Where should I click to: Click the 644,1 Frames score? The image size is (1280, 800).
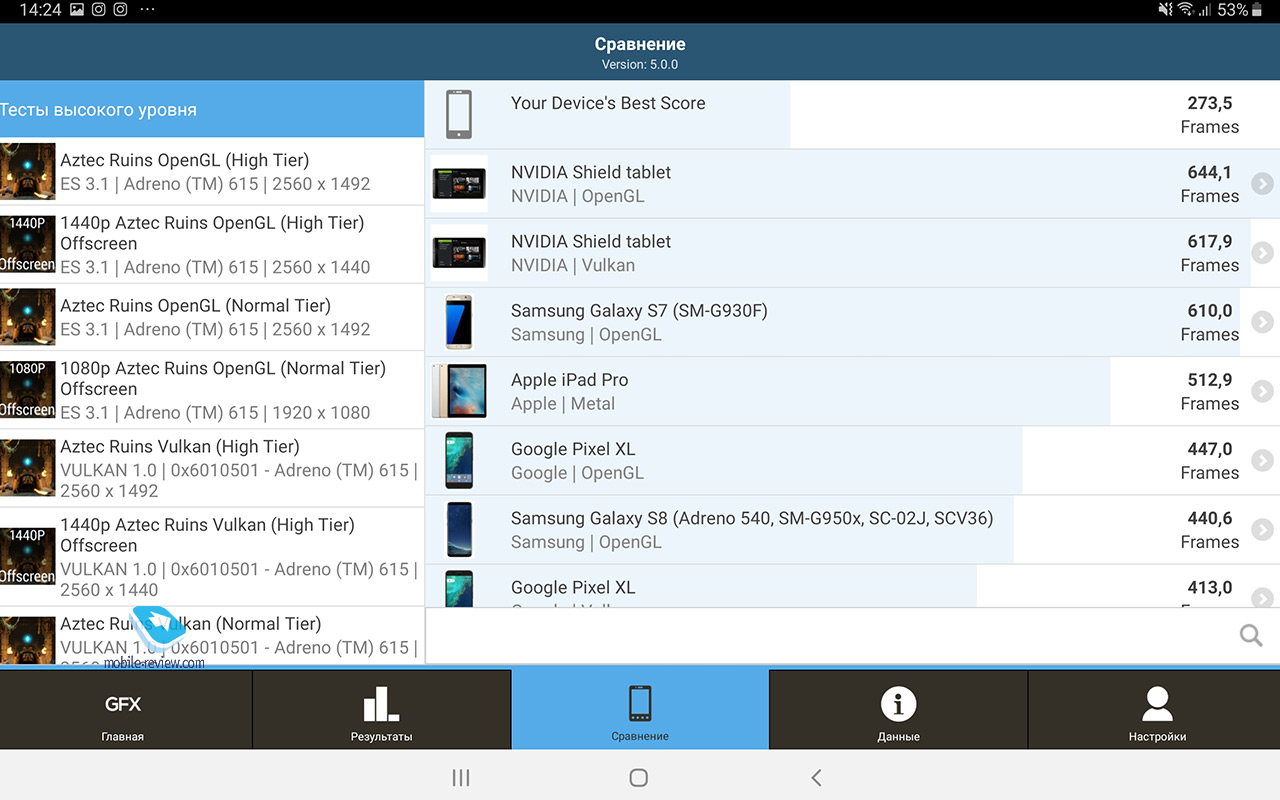click(x=1209, y=184)
